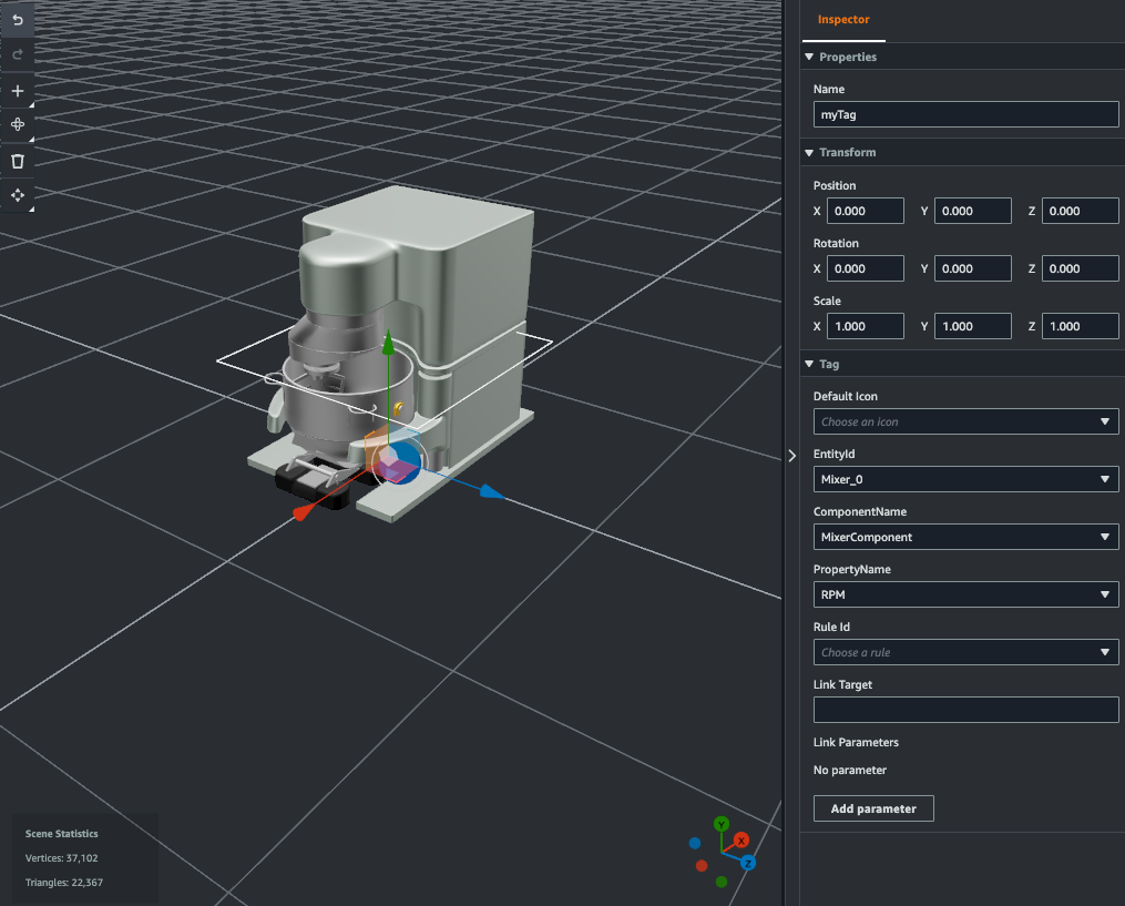Collapse the Properties section

(809, 57)
